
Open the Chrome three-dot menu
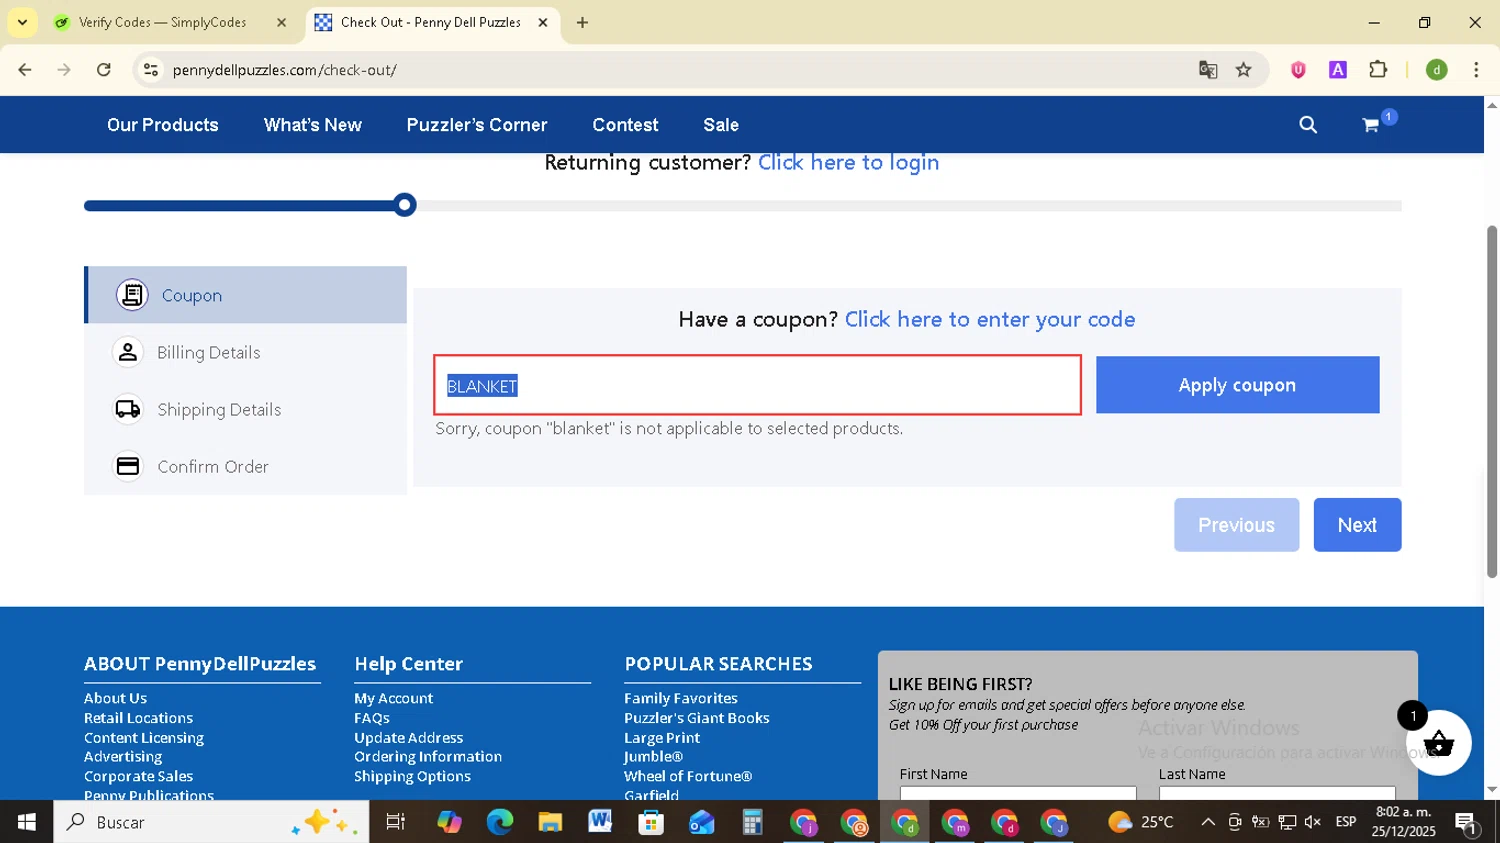[x=1476, y=70]
